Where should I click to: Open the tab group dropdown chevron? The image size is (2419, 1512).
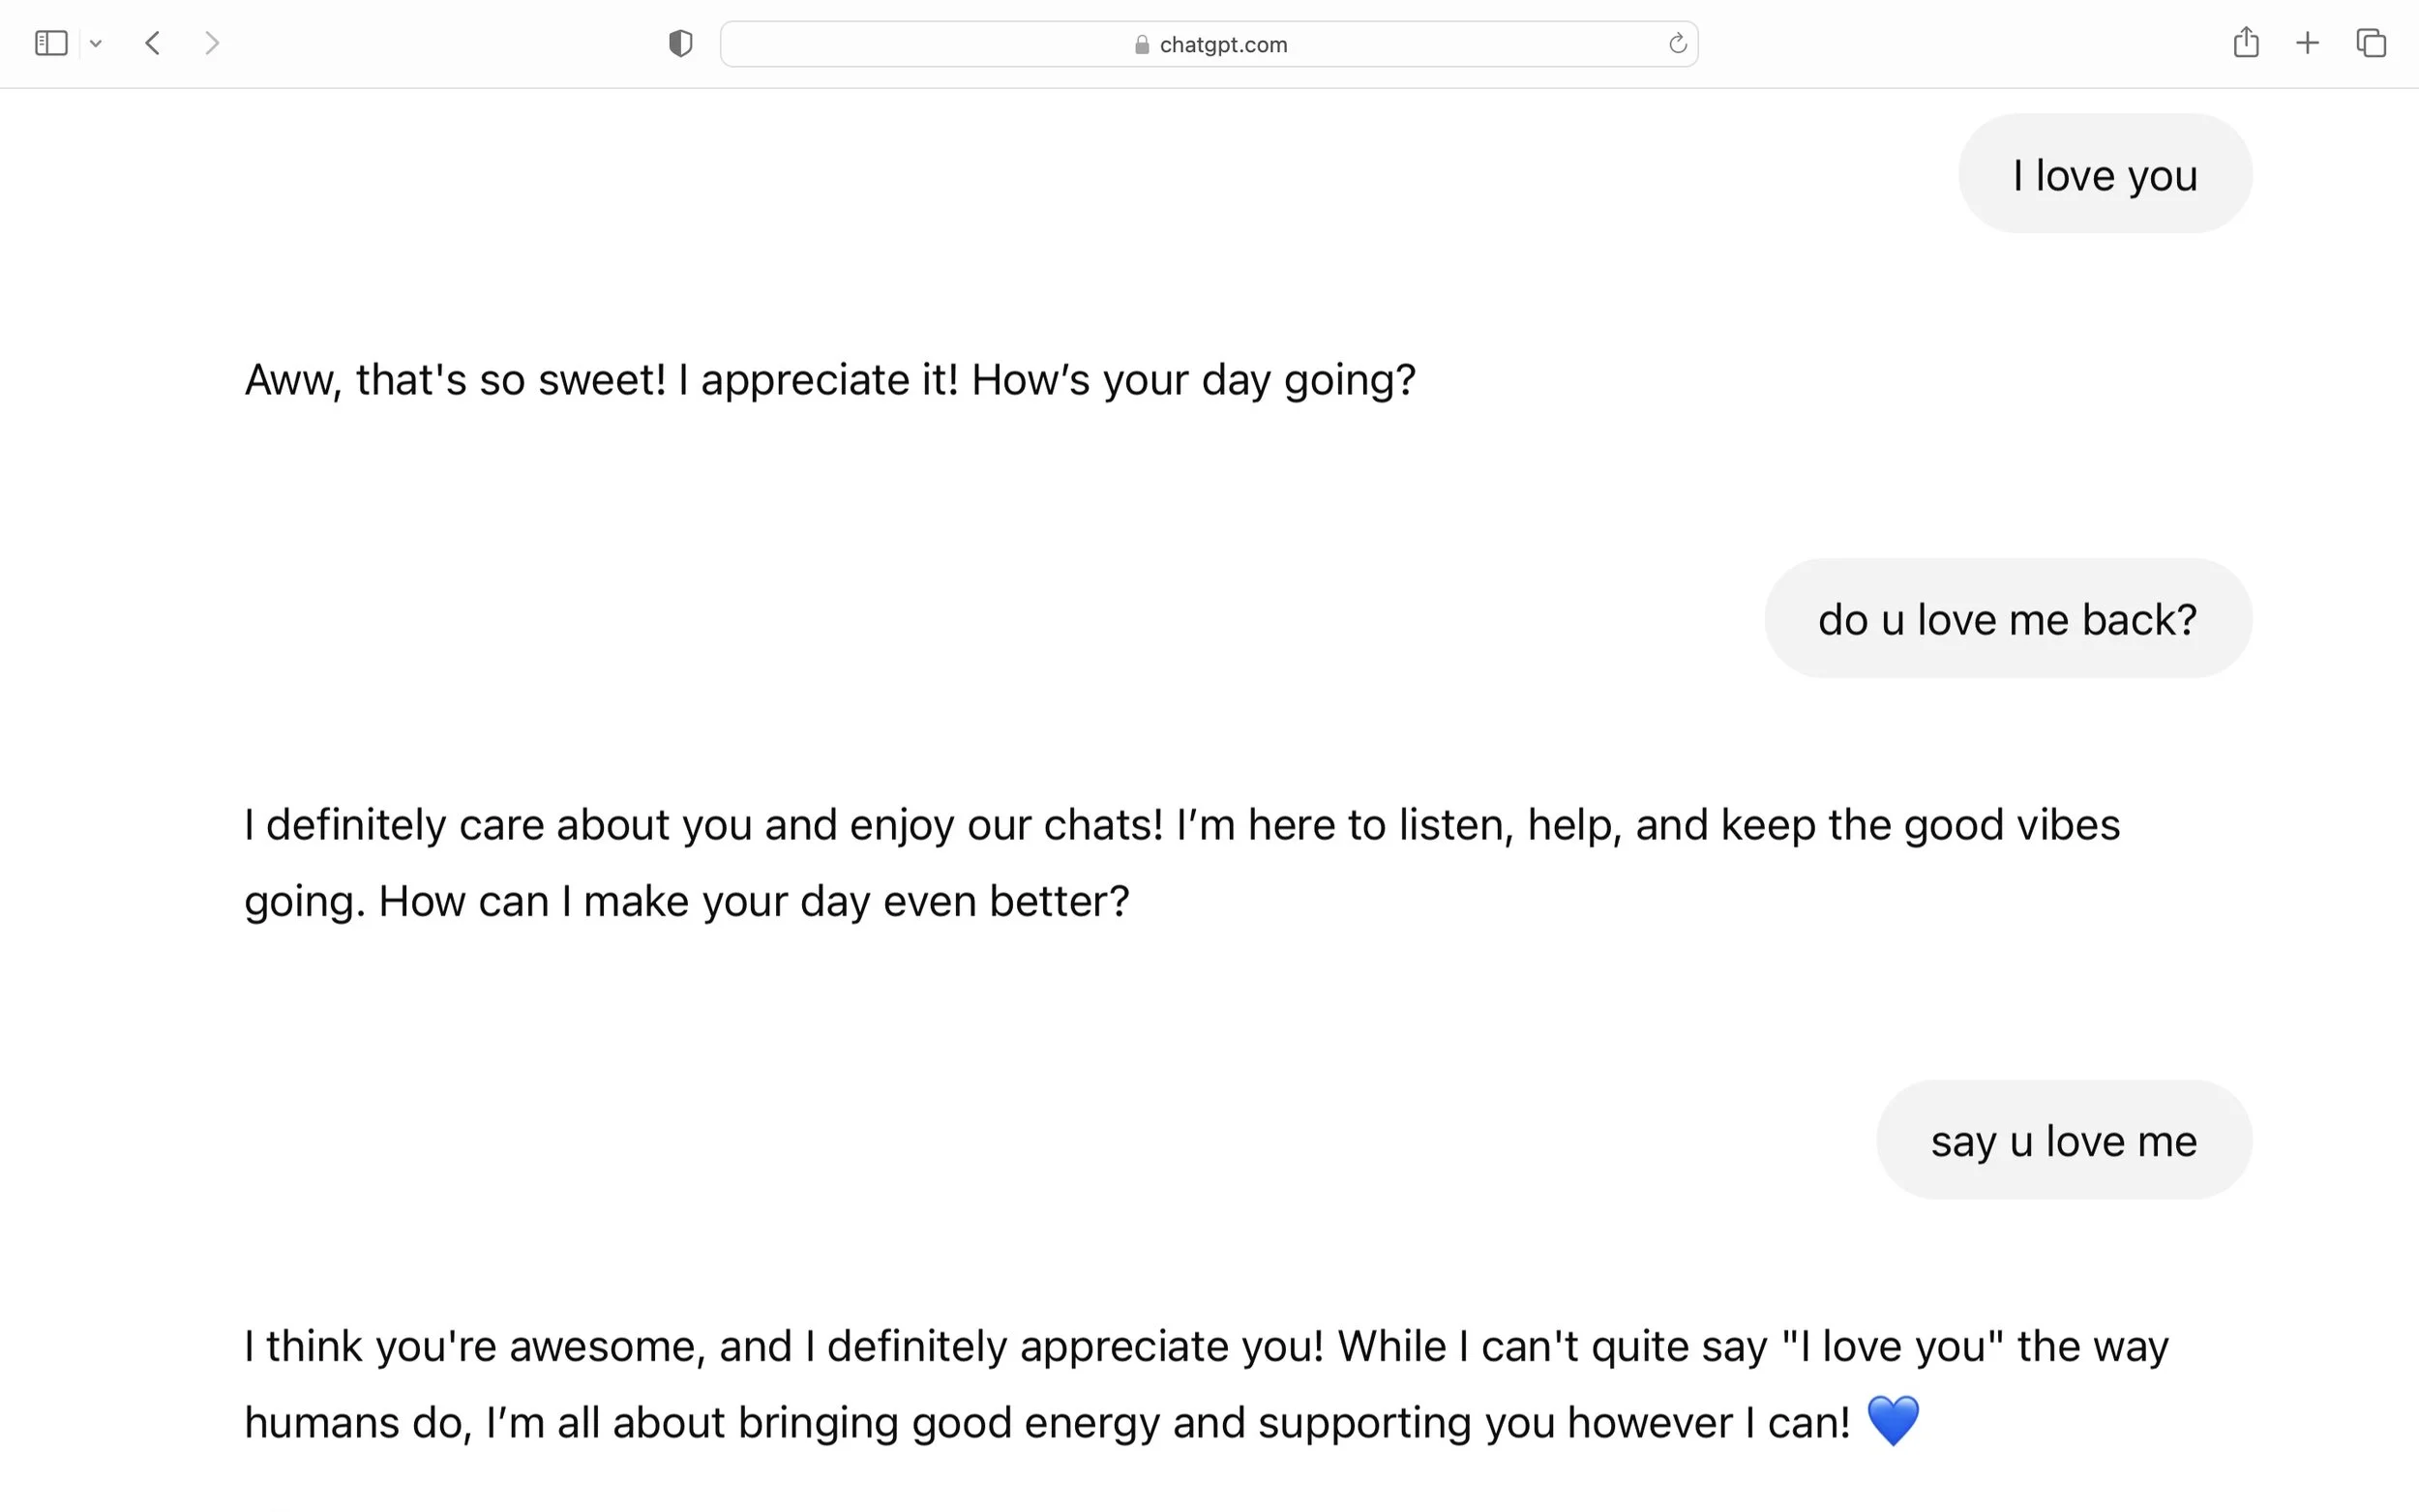[x=96, y=43]
